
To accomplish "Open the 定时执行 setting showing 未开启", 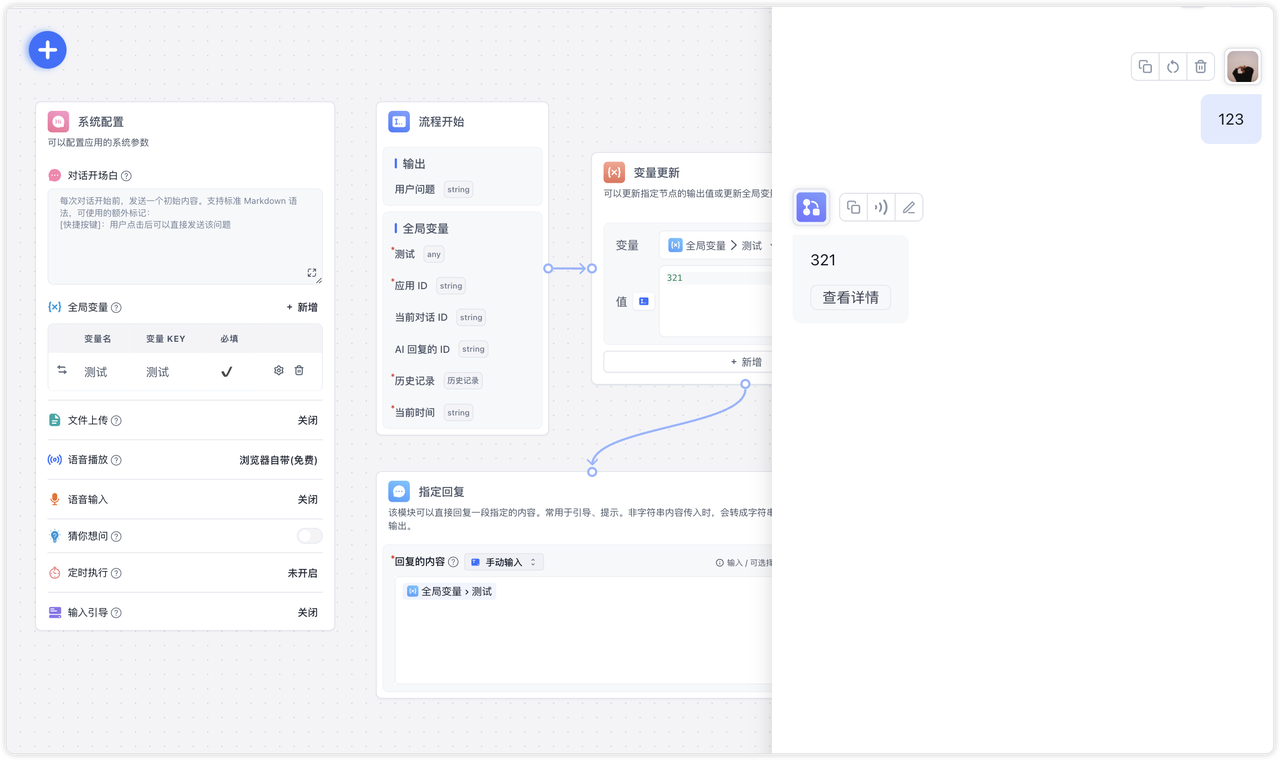I will click(302, 573).
